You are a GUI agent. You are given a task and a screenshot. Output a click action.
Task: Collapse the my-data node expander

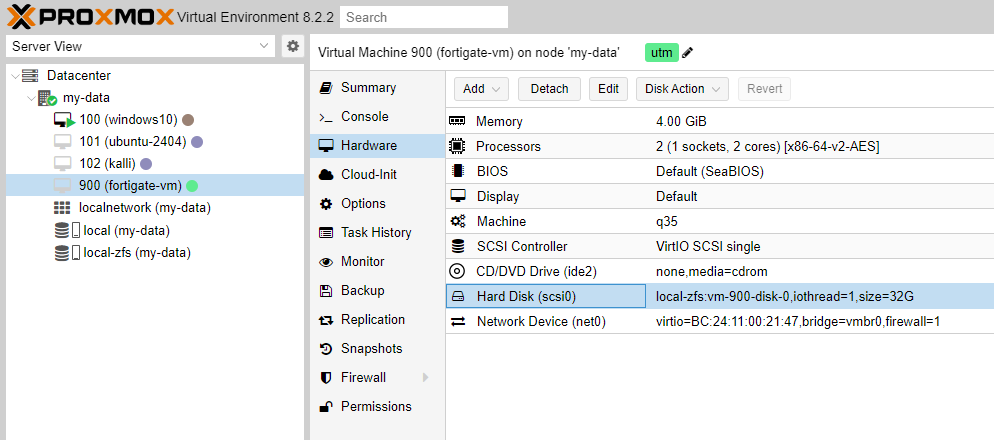pos(32,98)
